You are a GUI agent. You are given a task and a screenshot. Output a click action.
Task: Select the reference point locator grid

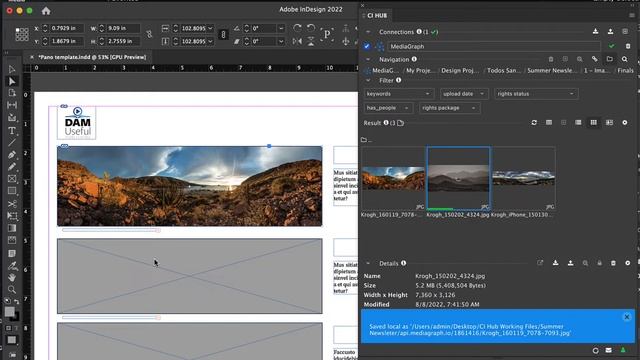pyautogui.click(x=22, y=34)
